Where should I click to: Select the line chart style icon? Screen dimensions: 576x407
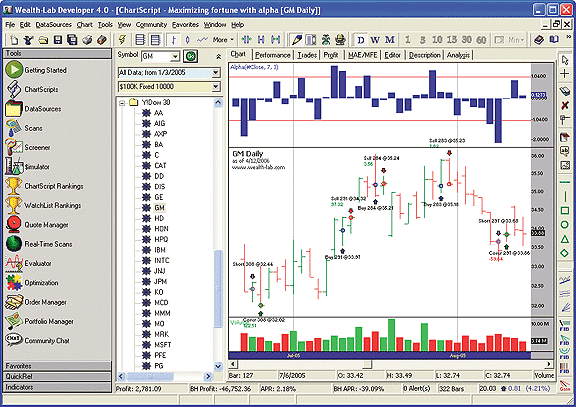(202, 40)
